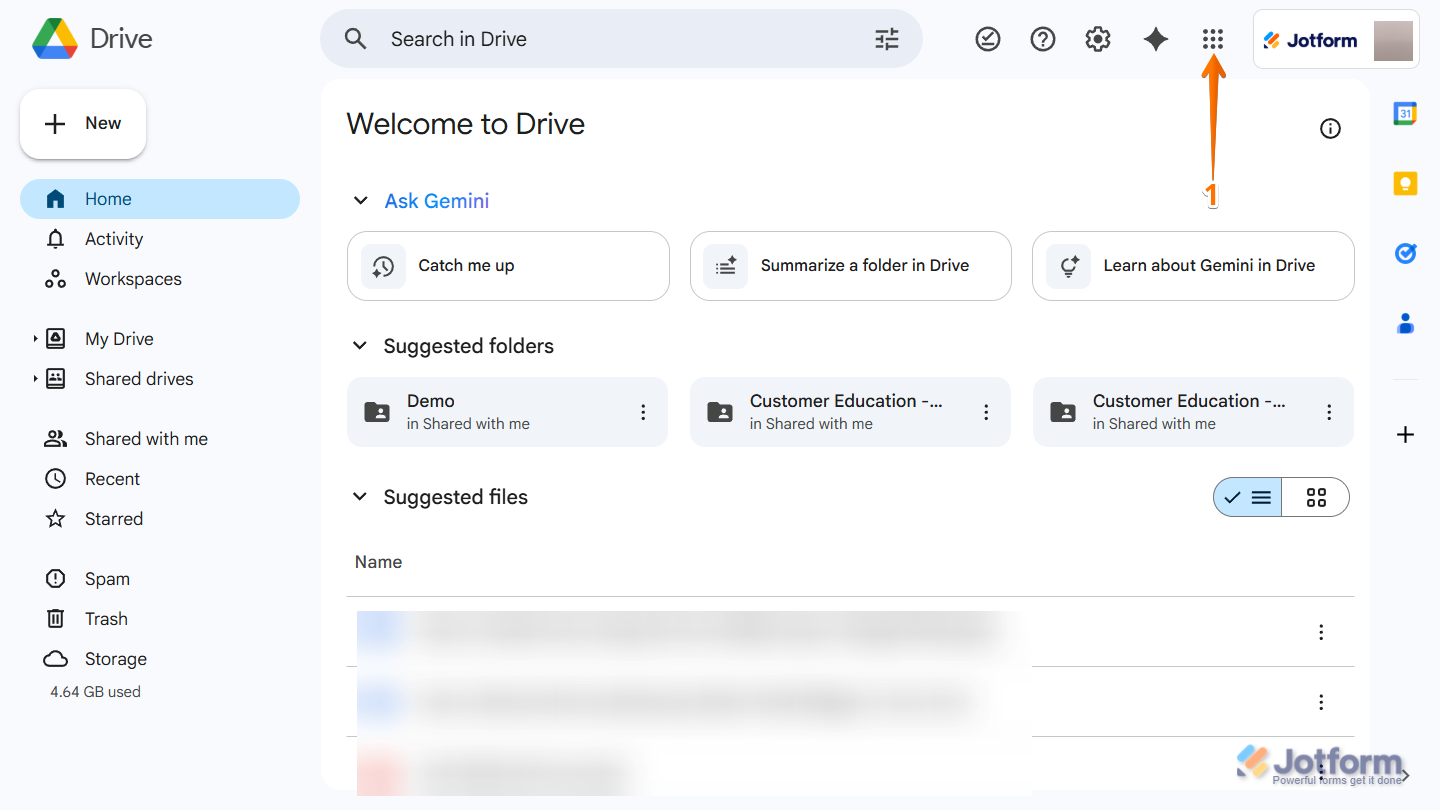Open Drive settings gear
Viewport: 1440px width, 810px height.
pos(1097,39)
